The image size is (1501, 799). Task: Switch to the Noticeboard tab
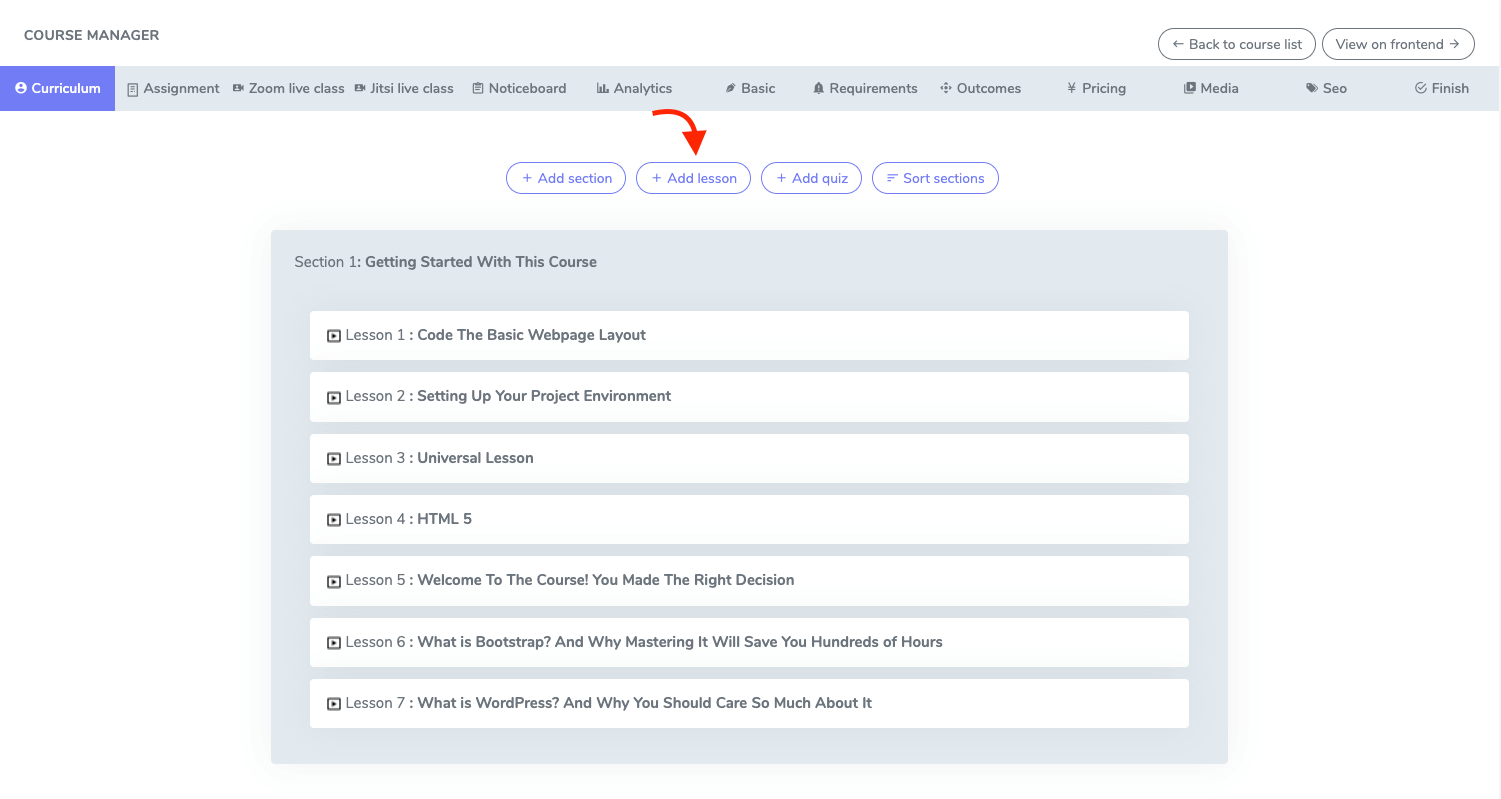point(519,89)
